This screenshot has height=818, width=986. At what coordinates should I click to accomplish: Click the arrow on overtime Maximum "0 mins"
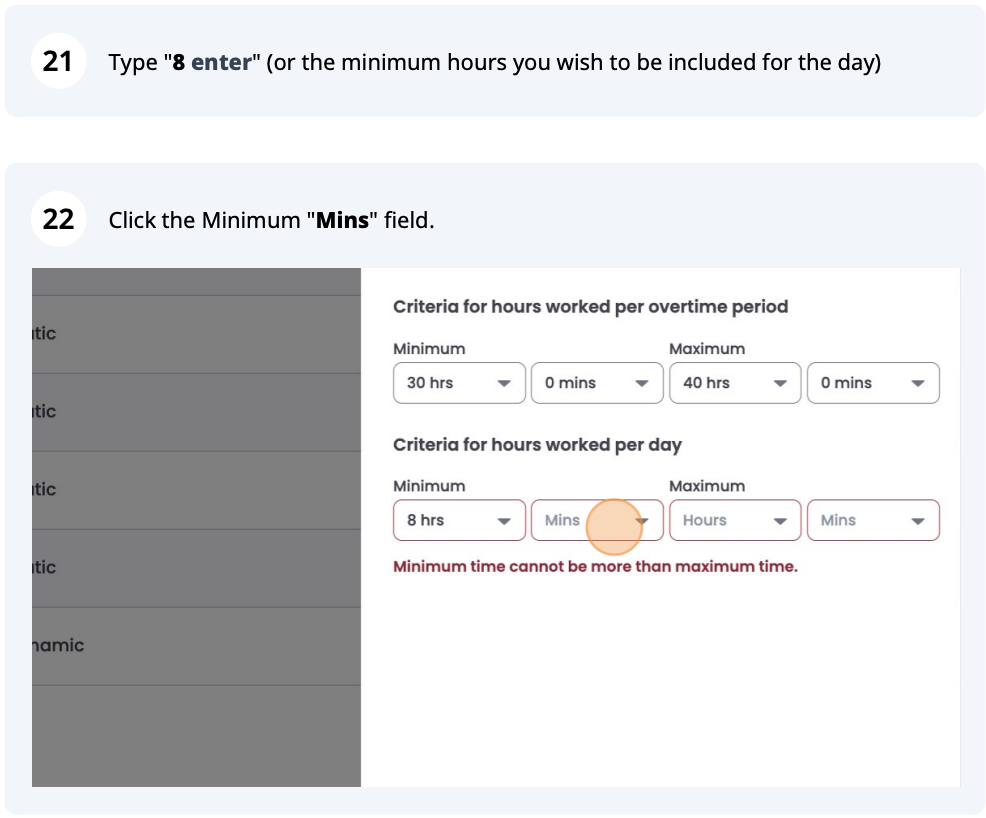tap(918, 384)
